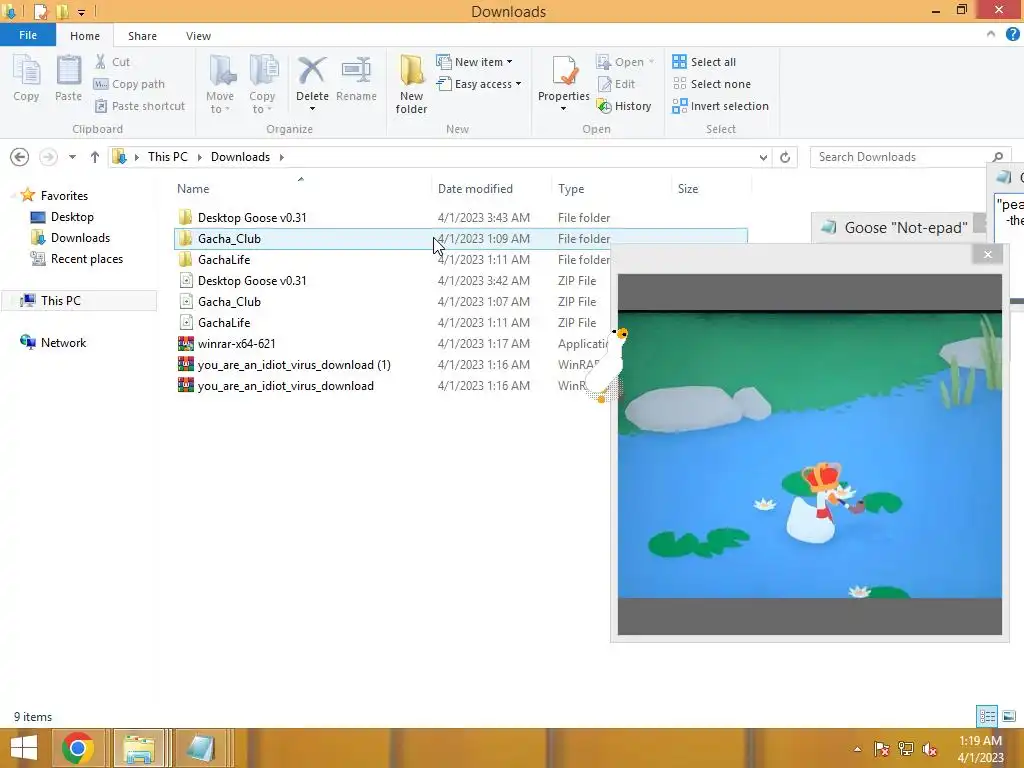Open the Windows Start button
Image resolution: width=1024 pixels, height=768 pixels.
click(x=24, y=748)
